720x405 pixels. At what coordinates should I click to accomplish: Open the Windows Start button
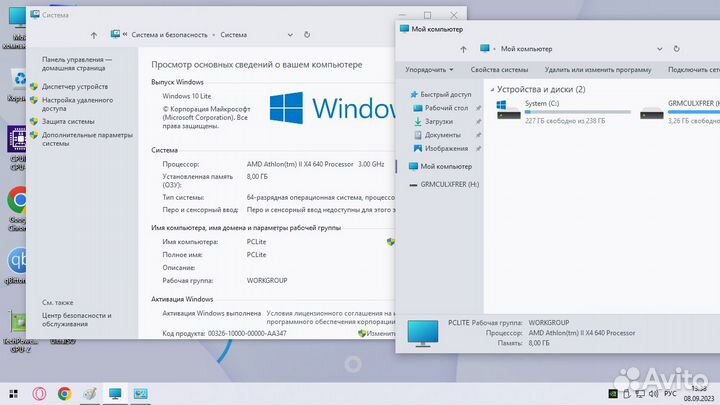tap(13, 394)
